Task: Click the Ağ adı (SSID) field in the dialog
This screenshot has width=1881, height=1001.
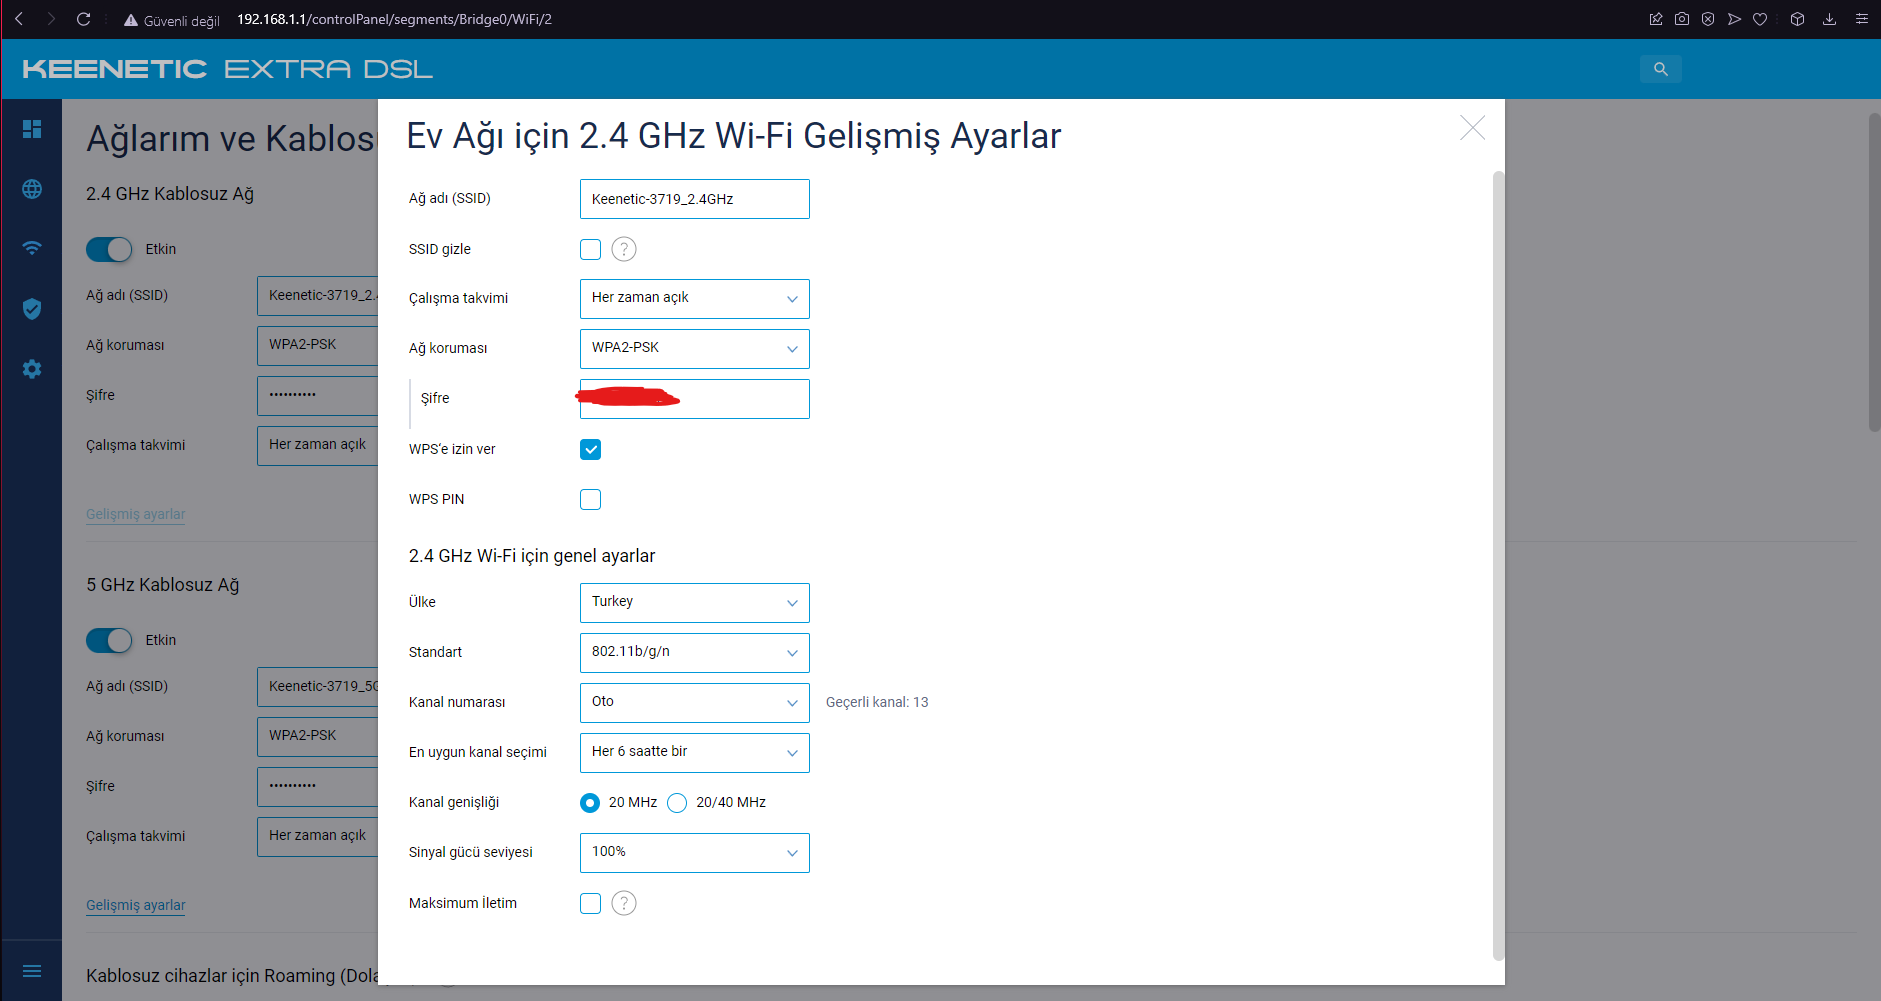Action: tap(695, 198)
